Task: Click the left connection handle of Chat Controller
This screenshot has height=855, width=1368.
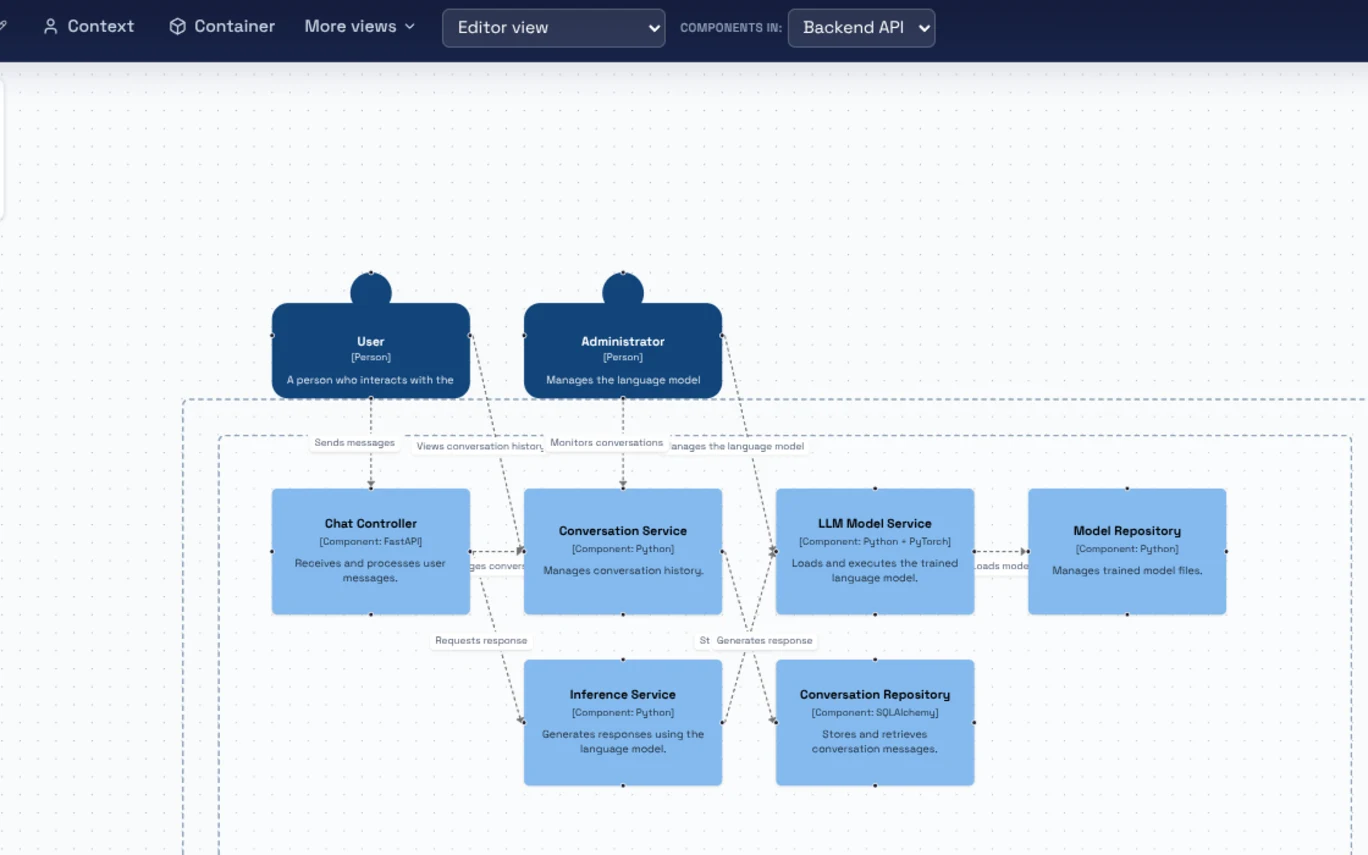Action: (x=272, y=551)
